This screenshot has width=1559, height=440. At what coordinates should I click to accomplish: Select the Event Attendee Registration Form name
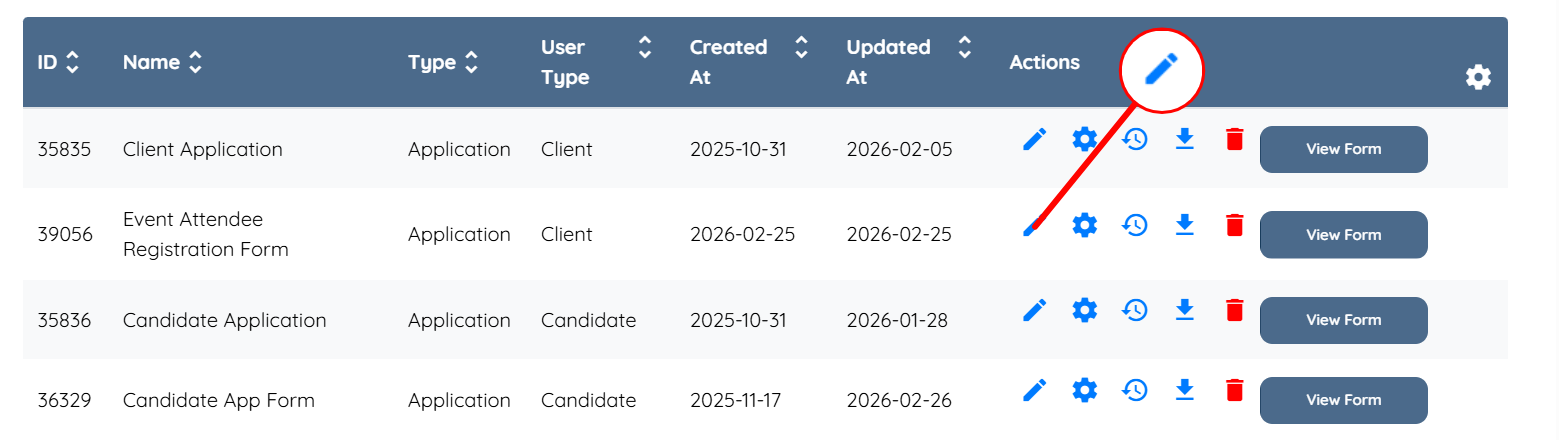click(205, 234)
